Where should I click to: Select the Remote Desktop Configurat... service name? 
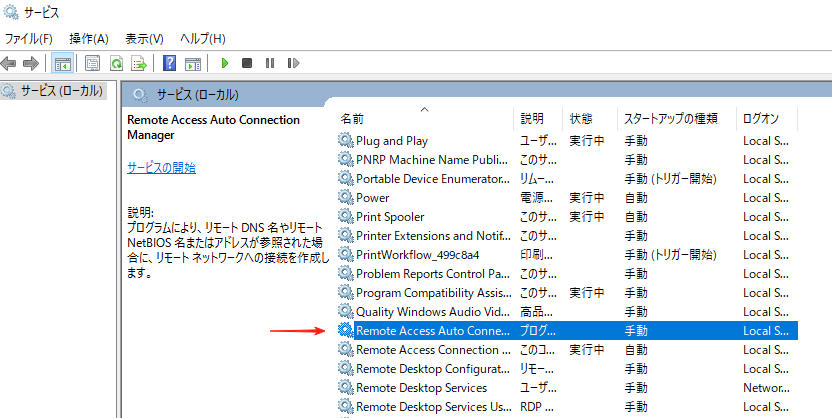(433, 369)
